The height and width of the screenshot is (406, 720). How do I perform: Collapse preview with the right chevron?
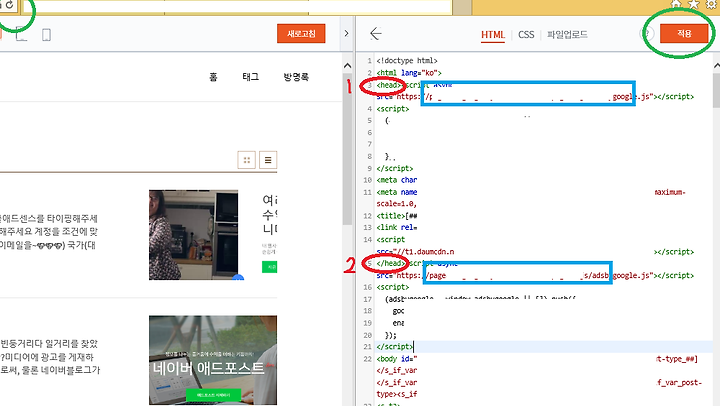[x=346, y=34]
